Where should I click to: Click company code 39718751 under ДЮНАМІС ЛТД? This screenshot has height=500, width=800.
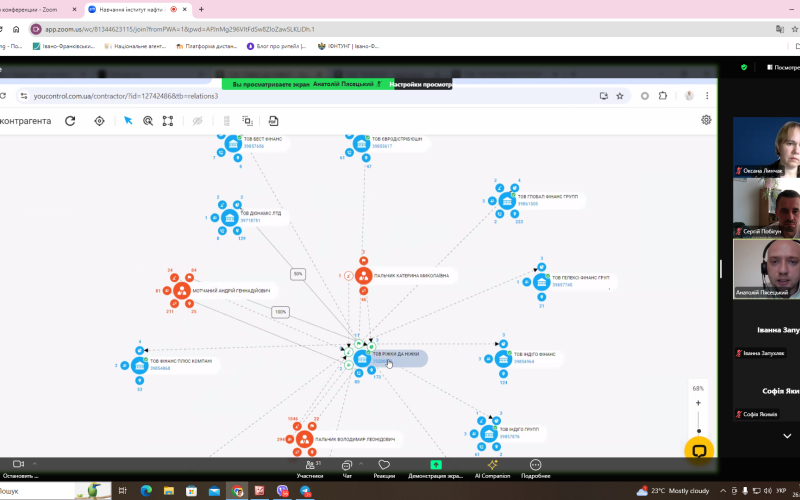[x=251, y=220]
